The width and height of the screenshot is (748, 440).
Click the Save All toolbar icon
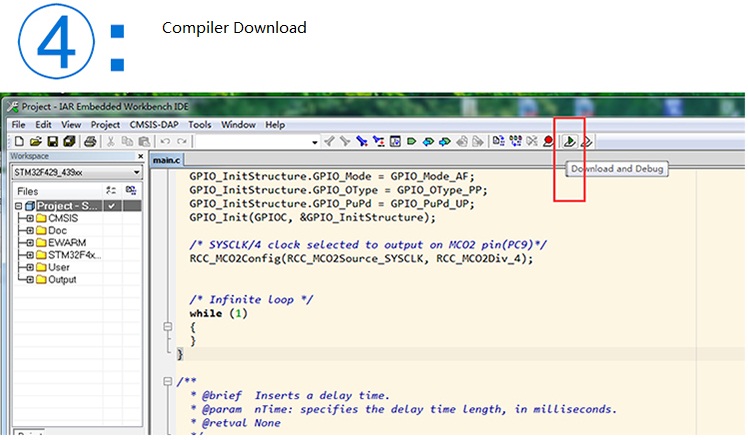click(69, 142)
